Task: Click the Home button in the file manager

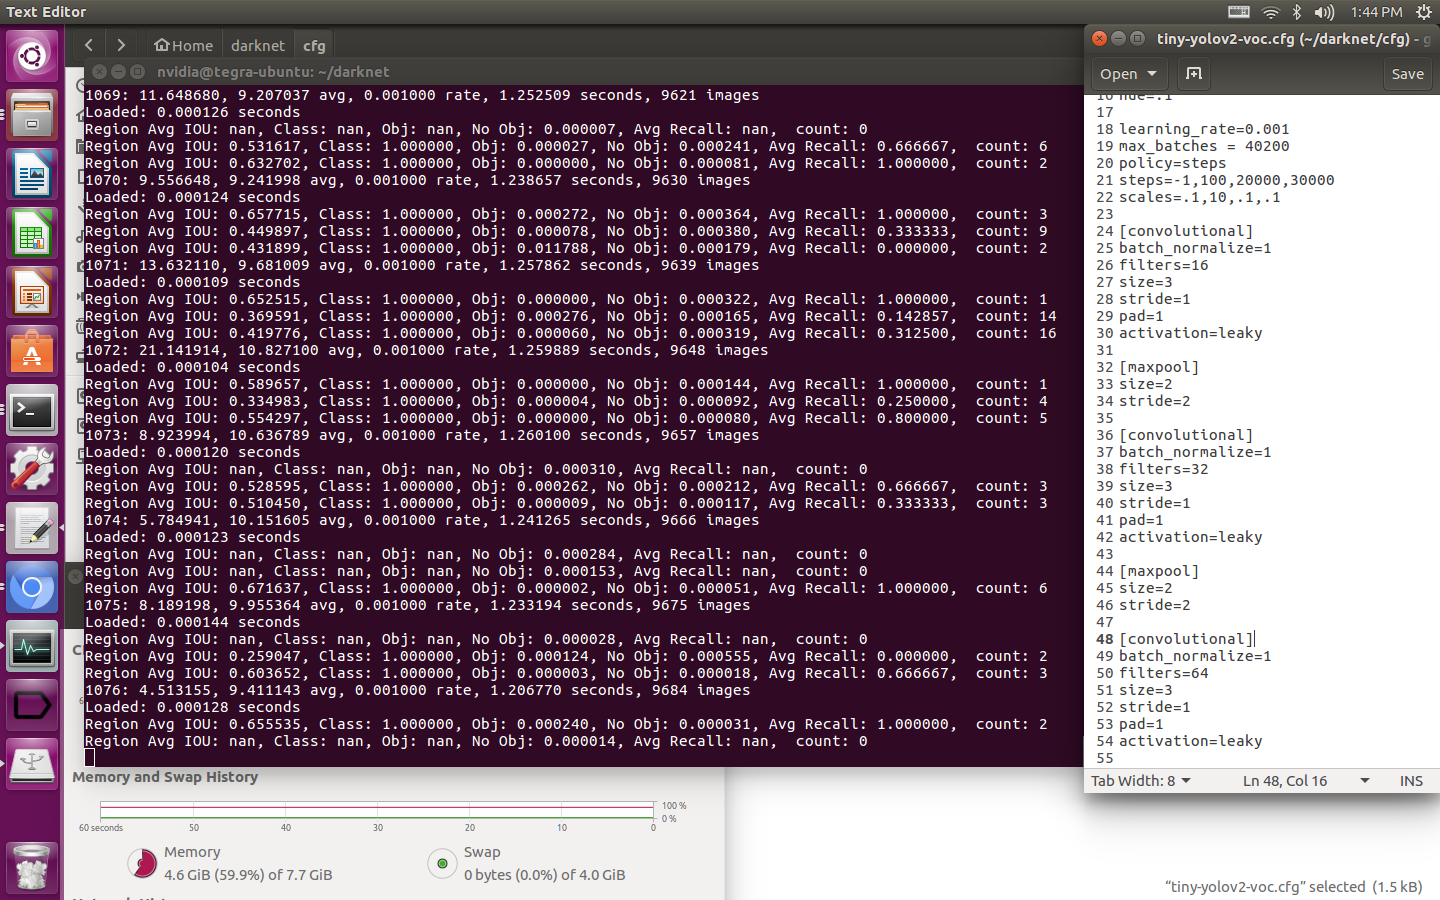Action: click(183, 45)
